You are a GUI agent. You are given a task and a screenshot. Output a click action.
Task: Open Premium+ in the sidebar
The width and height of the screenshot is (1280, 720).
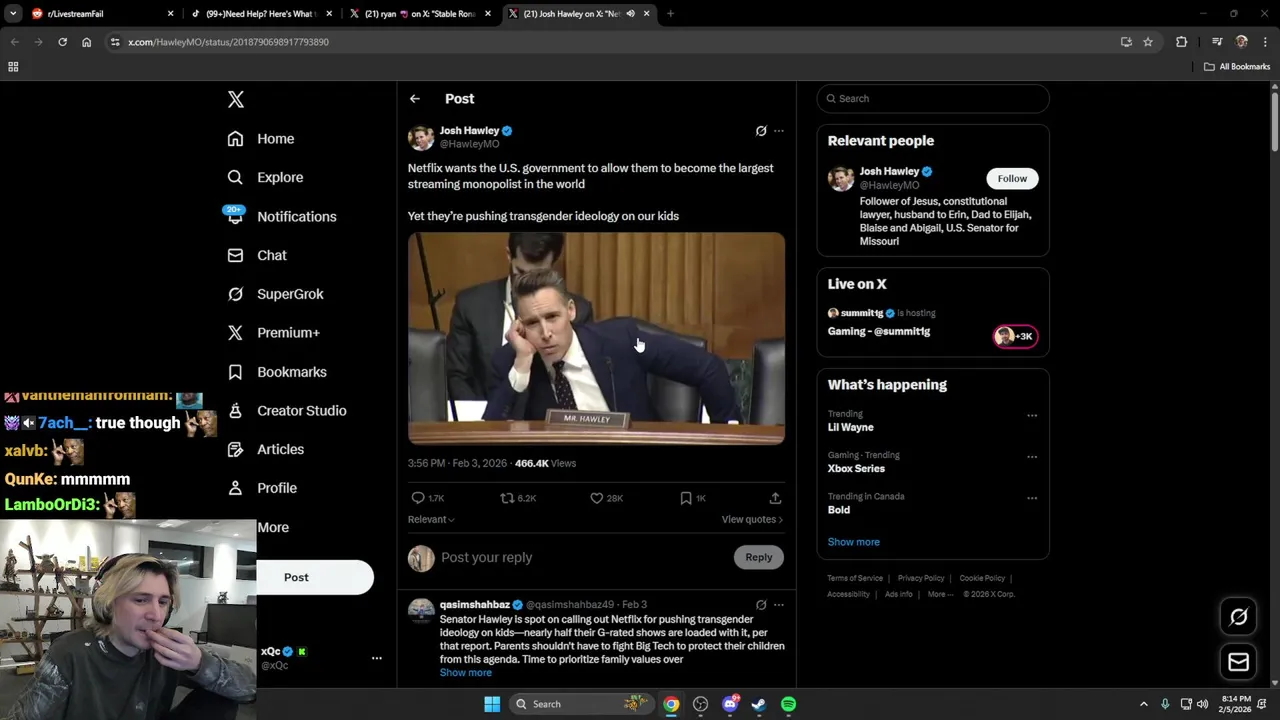(273, 333)
